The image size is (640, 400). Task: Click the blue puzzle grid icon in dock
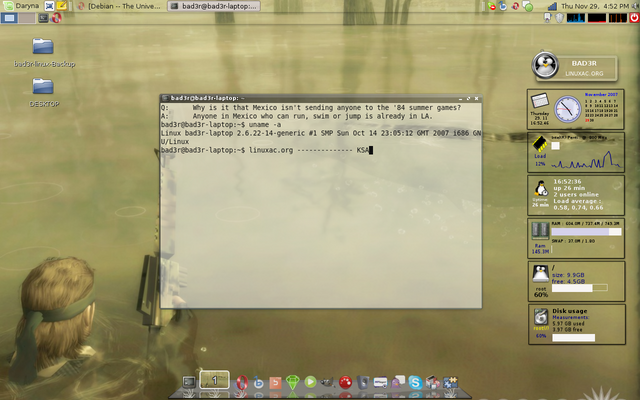pos(450,382)
